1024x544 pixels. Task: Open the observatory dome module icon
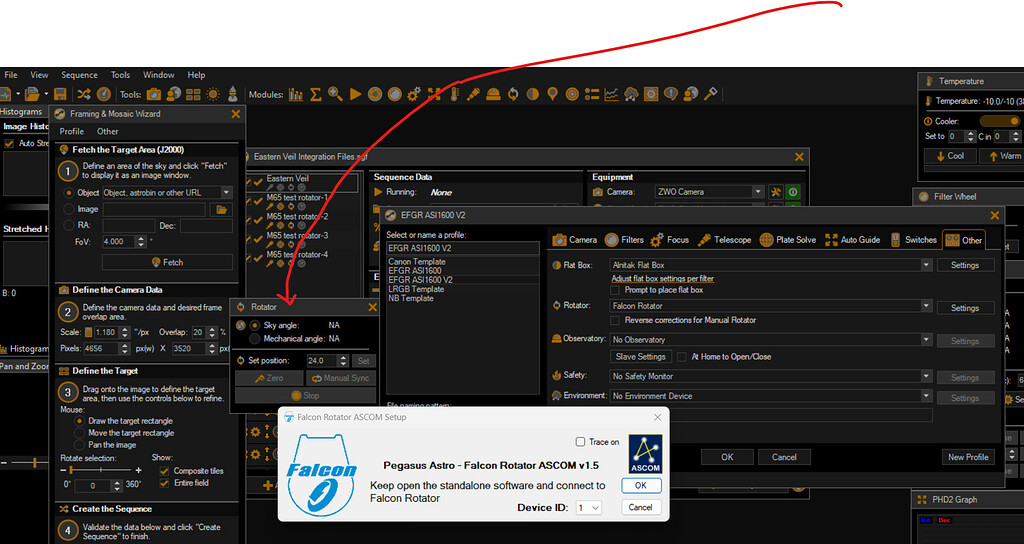tap(494, 94)
